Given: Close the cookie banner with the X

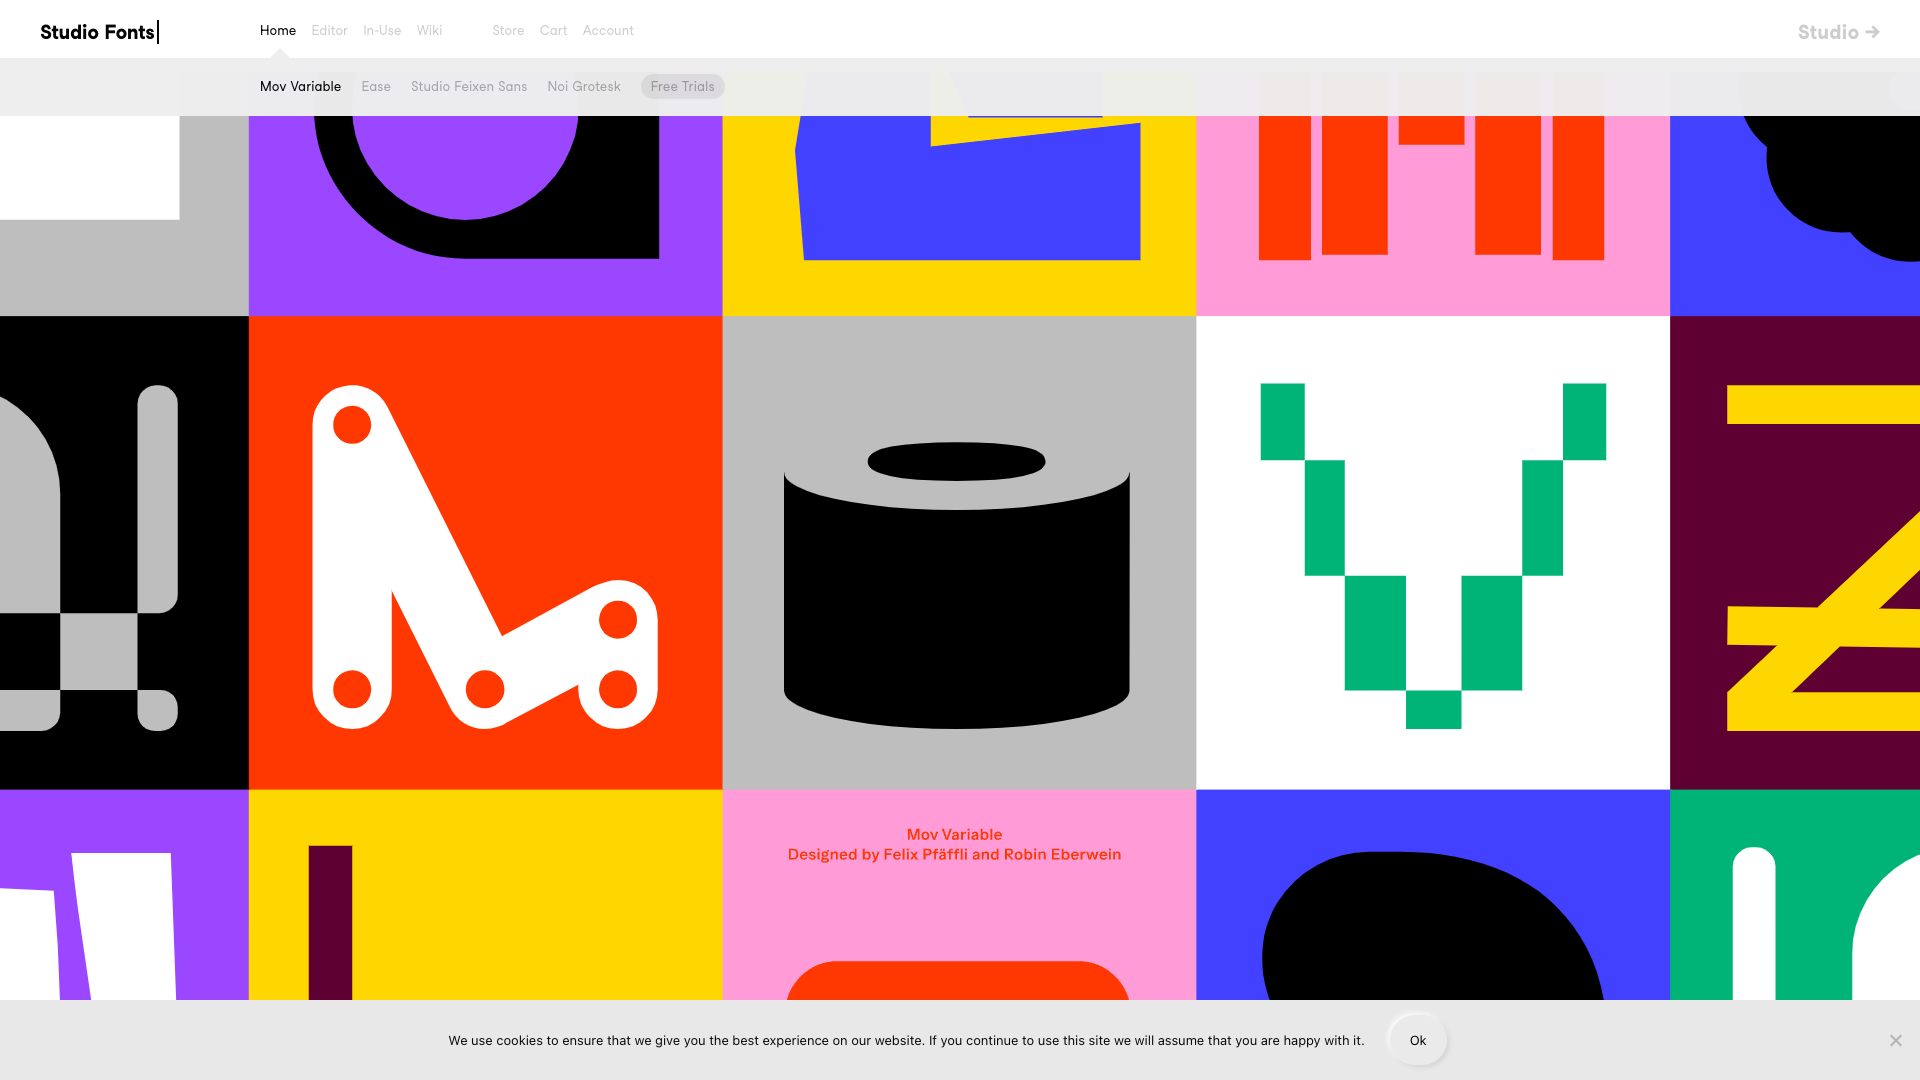Looking at the screenshot, I should point(1895,1039).
